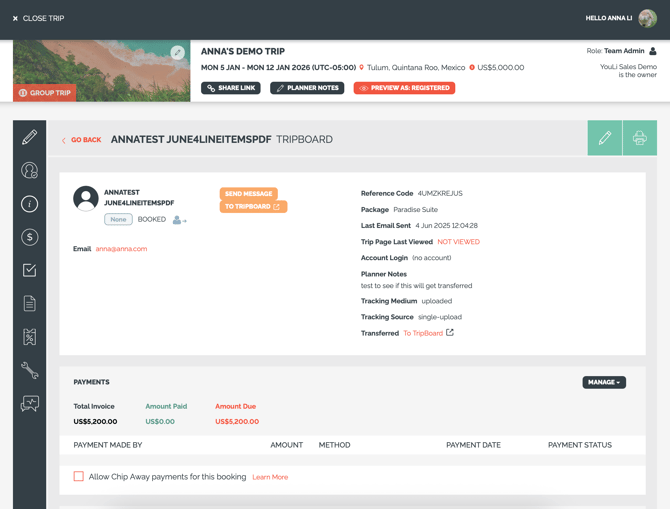Click the Amount Due US$5,200.00 value

pyautogui.click(x=237, y=421)
